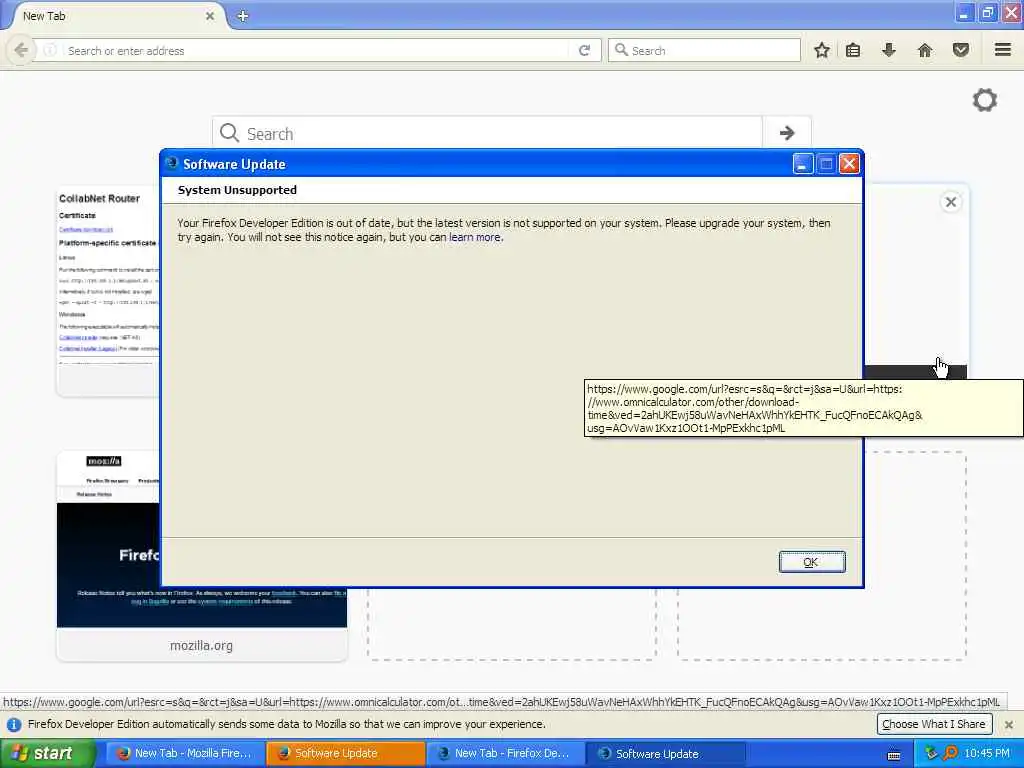
Task: Click the new tab page Search field
Action: pos(487,133)
